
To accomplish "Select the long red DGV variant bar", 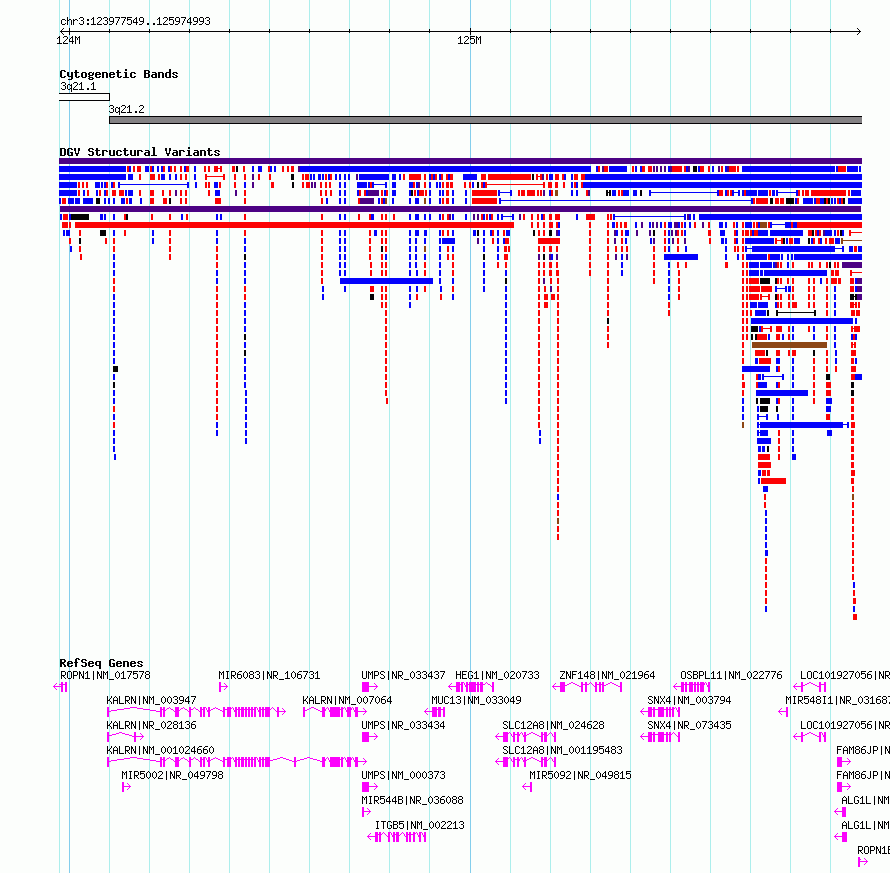I will tap(295, 225).
